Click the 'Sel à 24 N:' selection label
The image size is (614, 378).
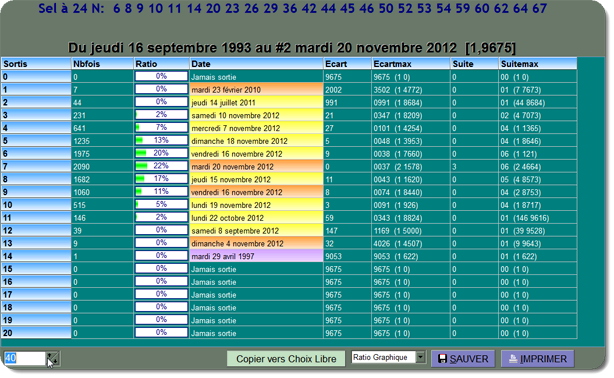pyautogui.click(x=71, y=8)
